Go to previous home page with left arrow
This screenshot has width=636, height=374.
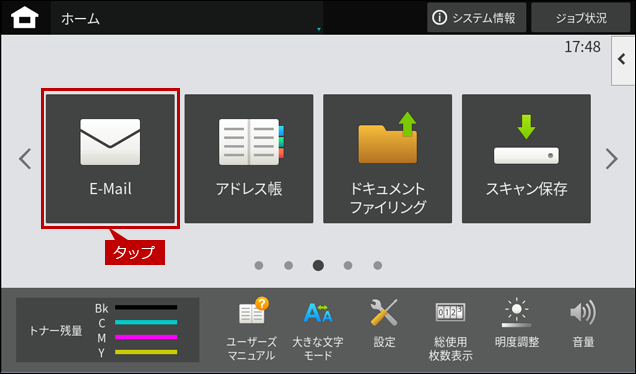[x=25, y=159]
